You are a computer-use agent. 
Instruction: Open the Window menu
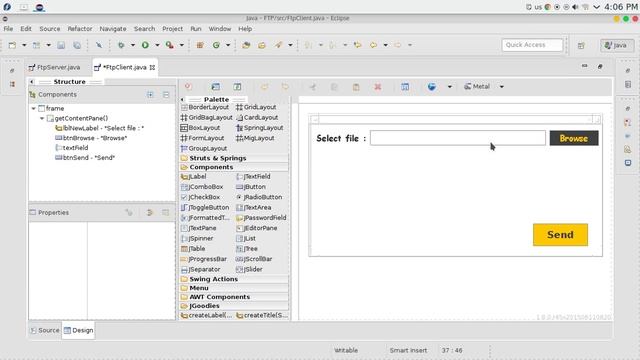coord(220,29)
